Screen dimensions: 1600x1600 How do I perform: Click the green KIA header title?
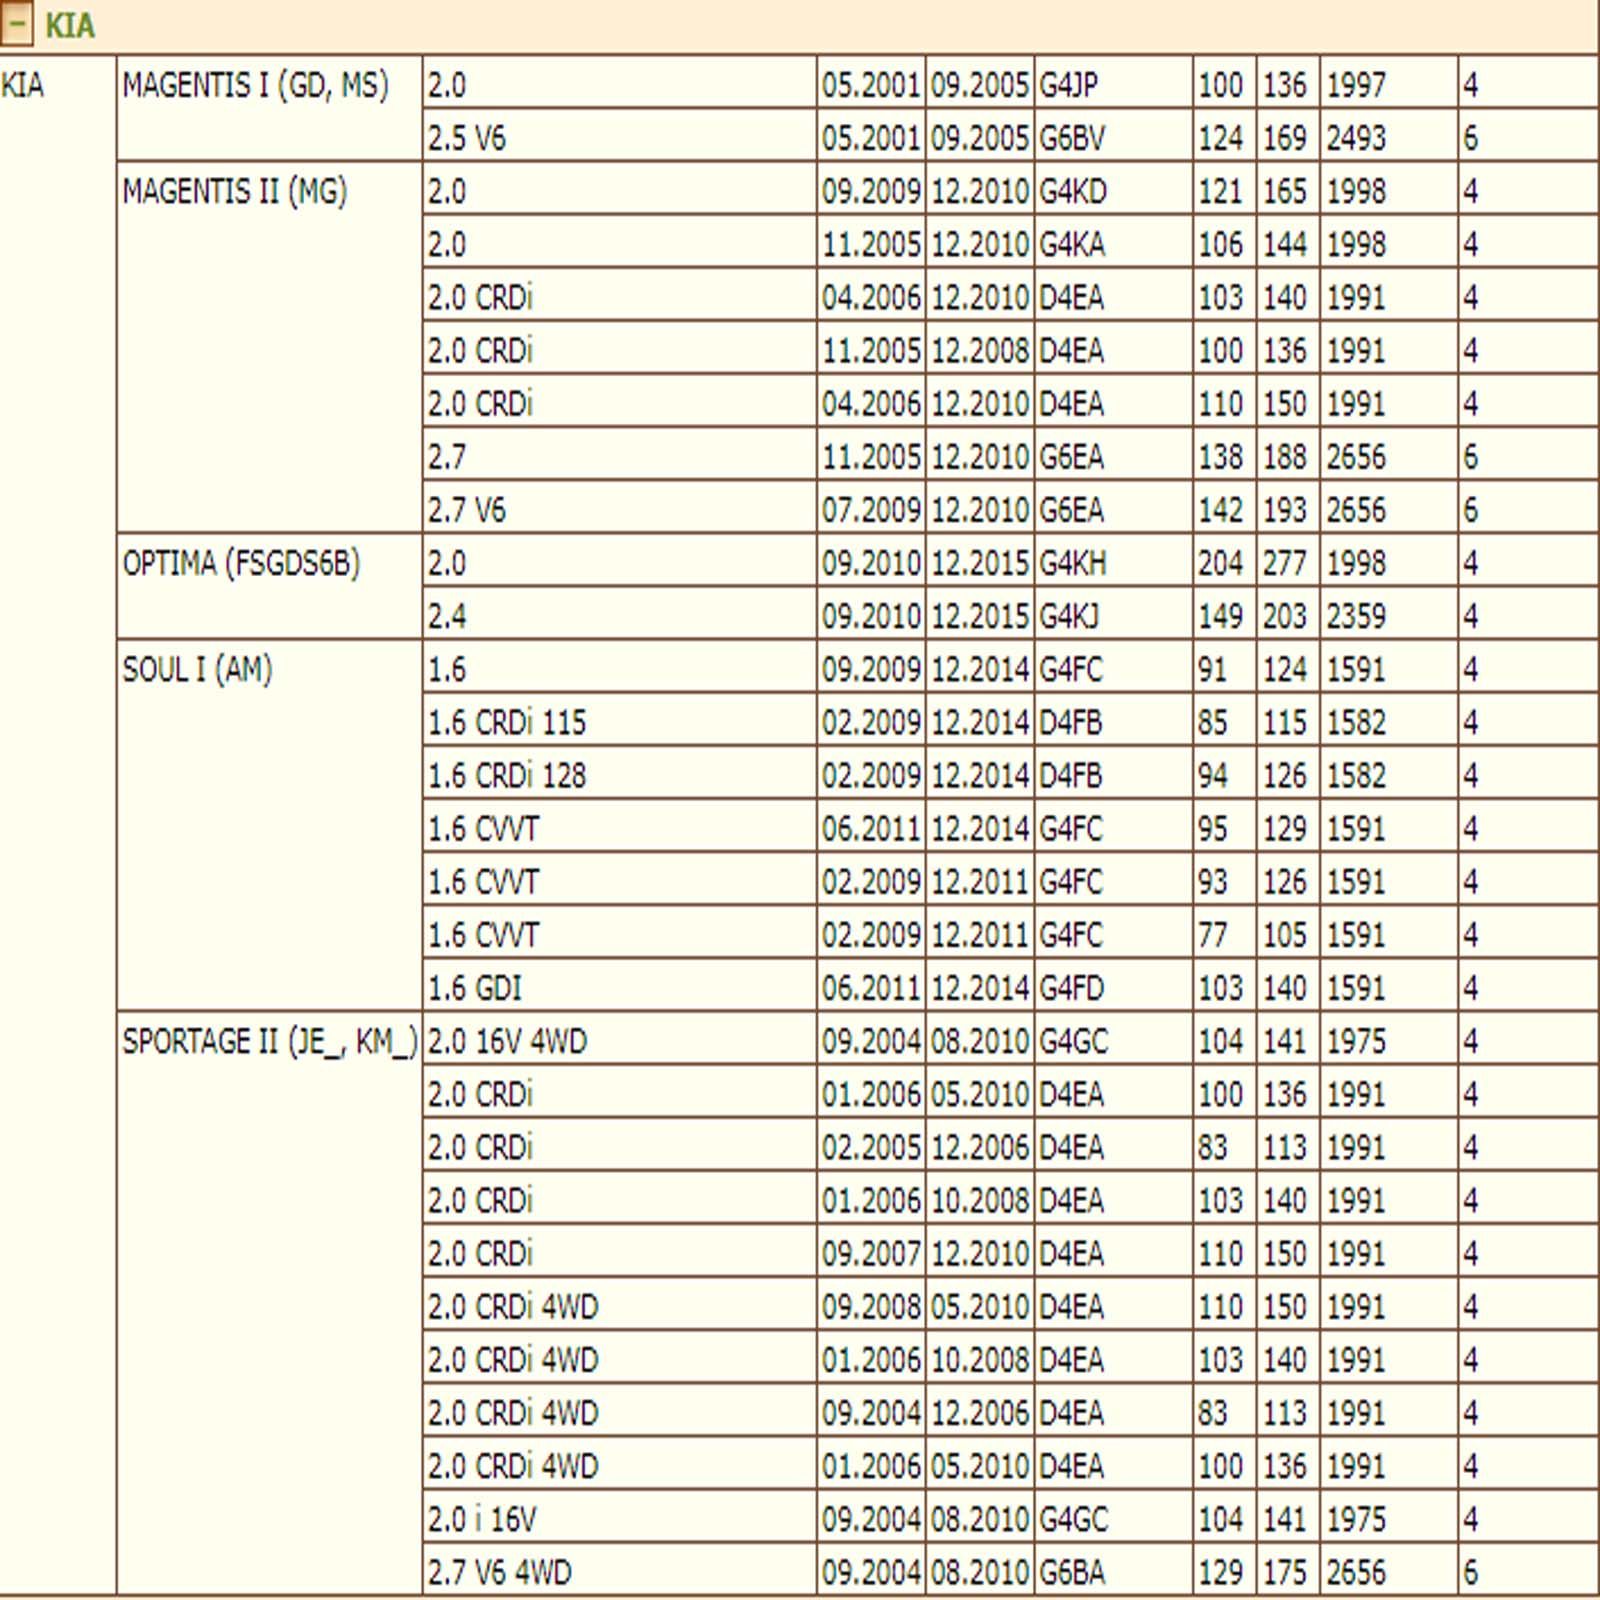pyautogui.click(x=69, y=25)
